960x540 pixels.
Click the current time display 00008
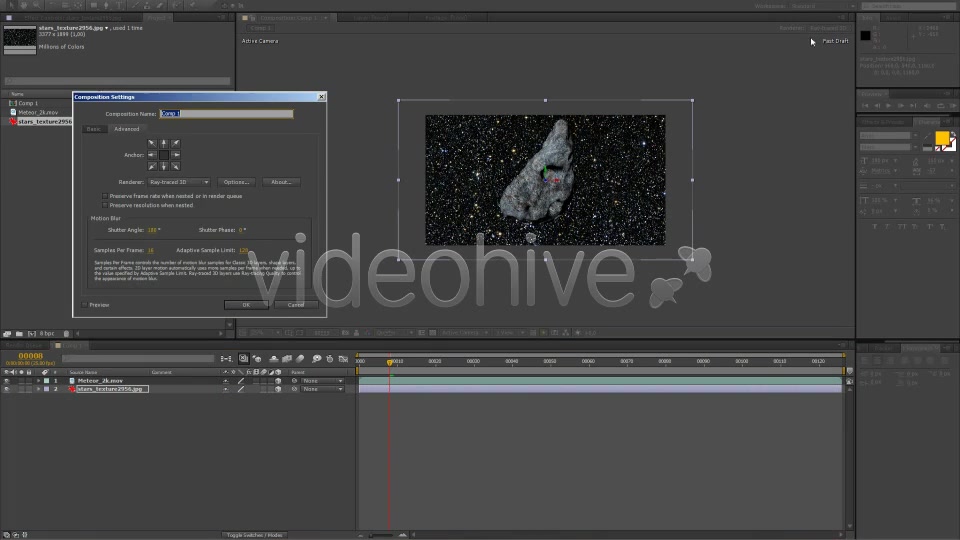pyautogui.click(x=31, y=356)
